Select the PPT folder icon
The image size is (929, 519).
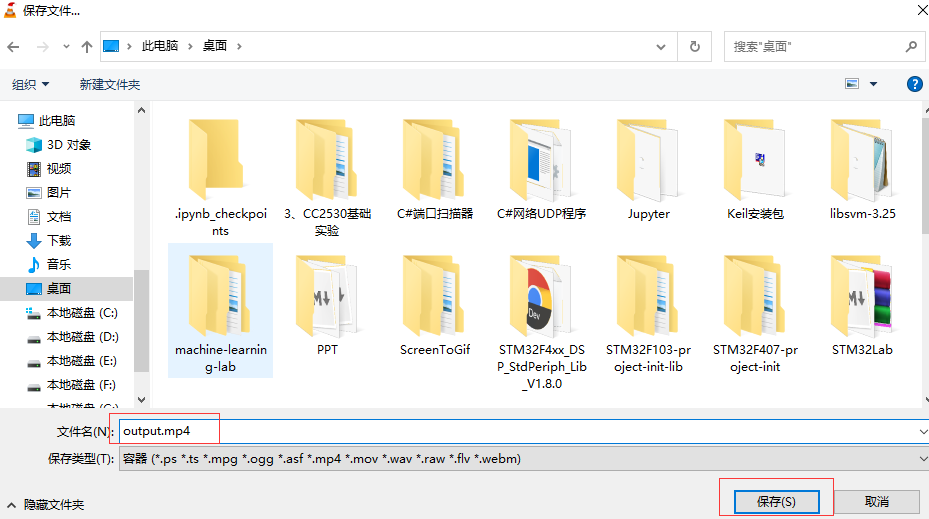[326, 296]
